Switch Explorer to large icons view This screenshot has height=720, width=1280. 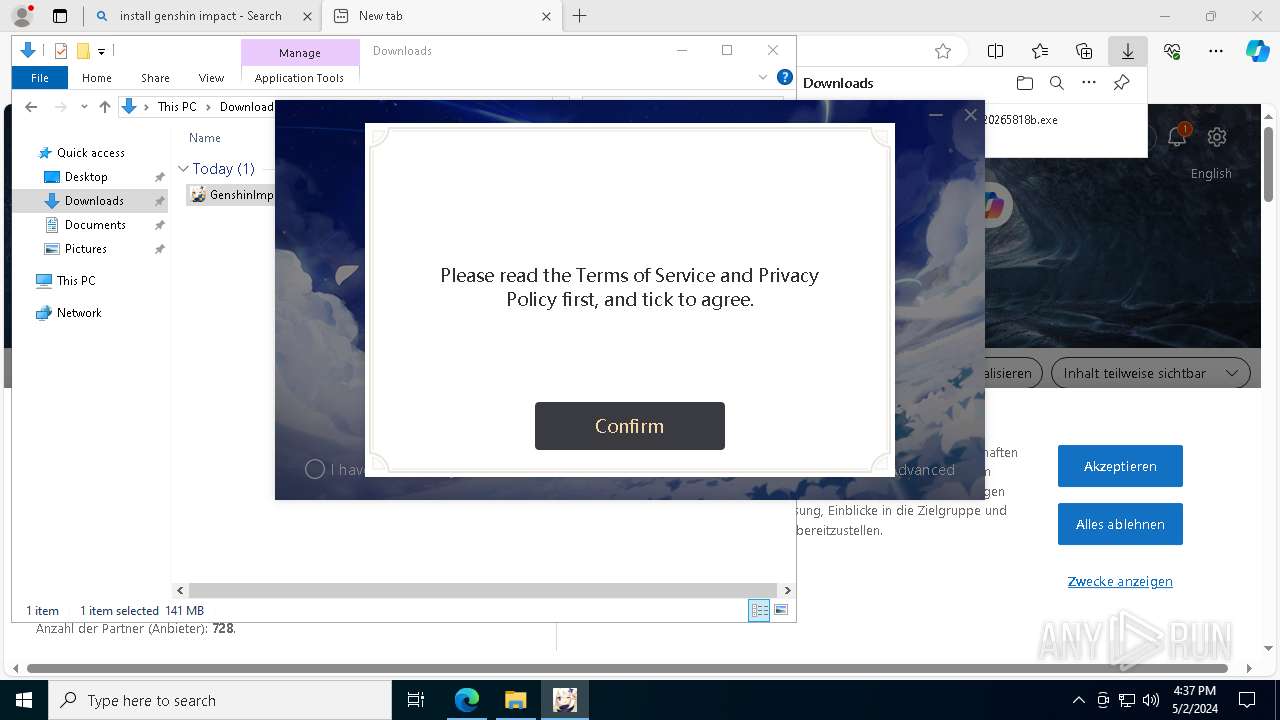(x=781, y=610)
